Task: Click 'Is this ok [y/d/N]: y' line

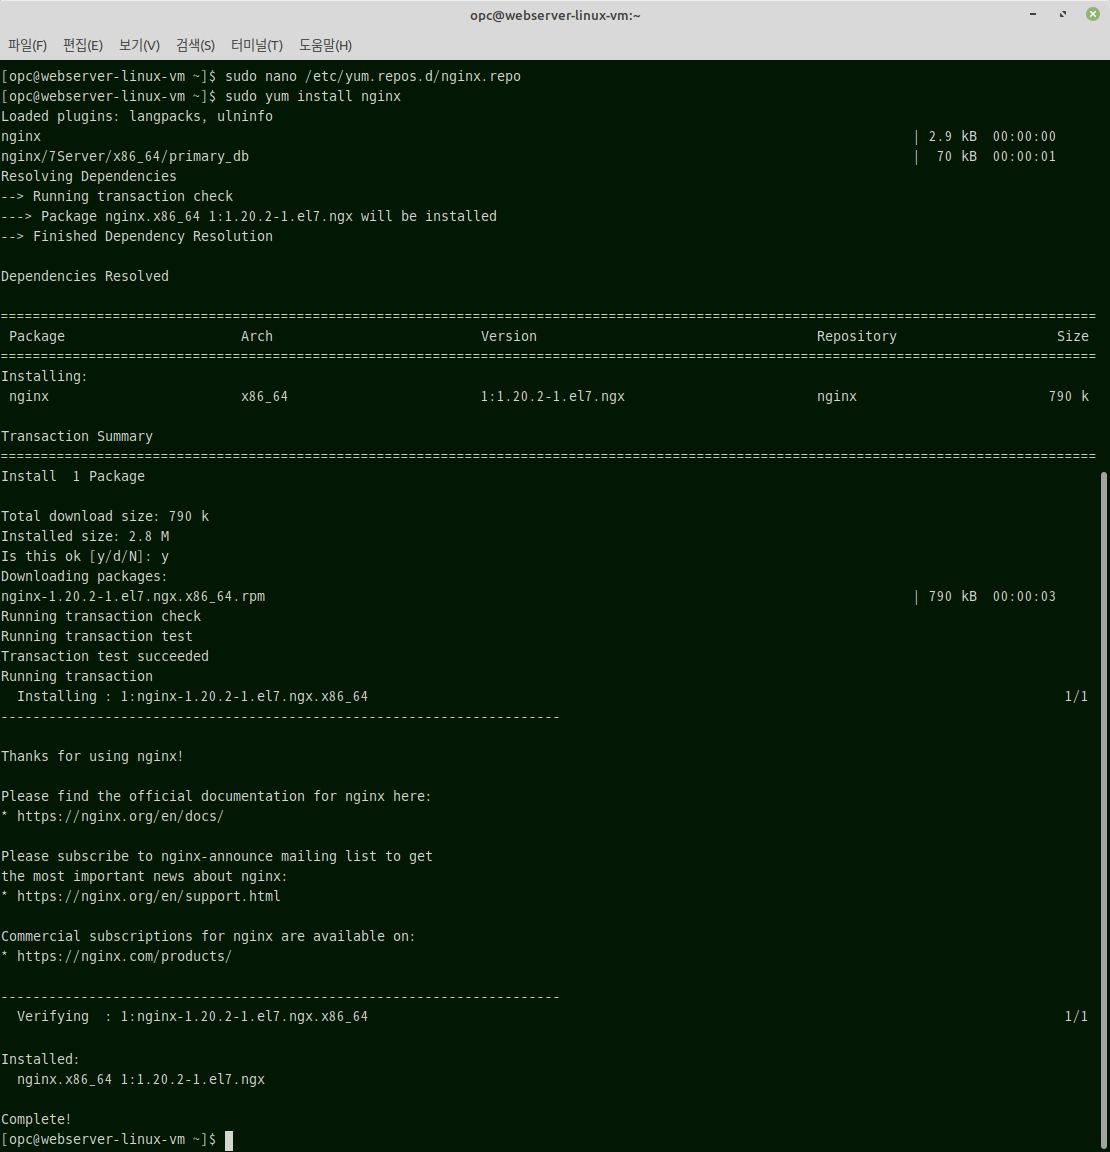Action: click(85, 557)
